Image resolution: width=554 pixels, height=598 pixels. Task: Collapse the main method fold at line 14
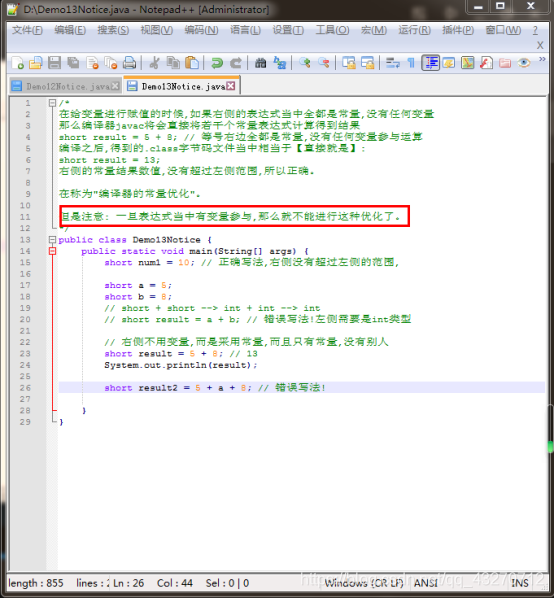tap(52, 251)
